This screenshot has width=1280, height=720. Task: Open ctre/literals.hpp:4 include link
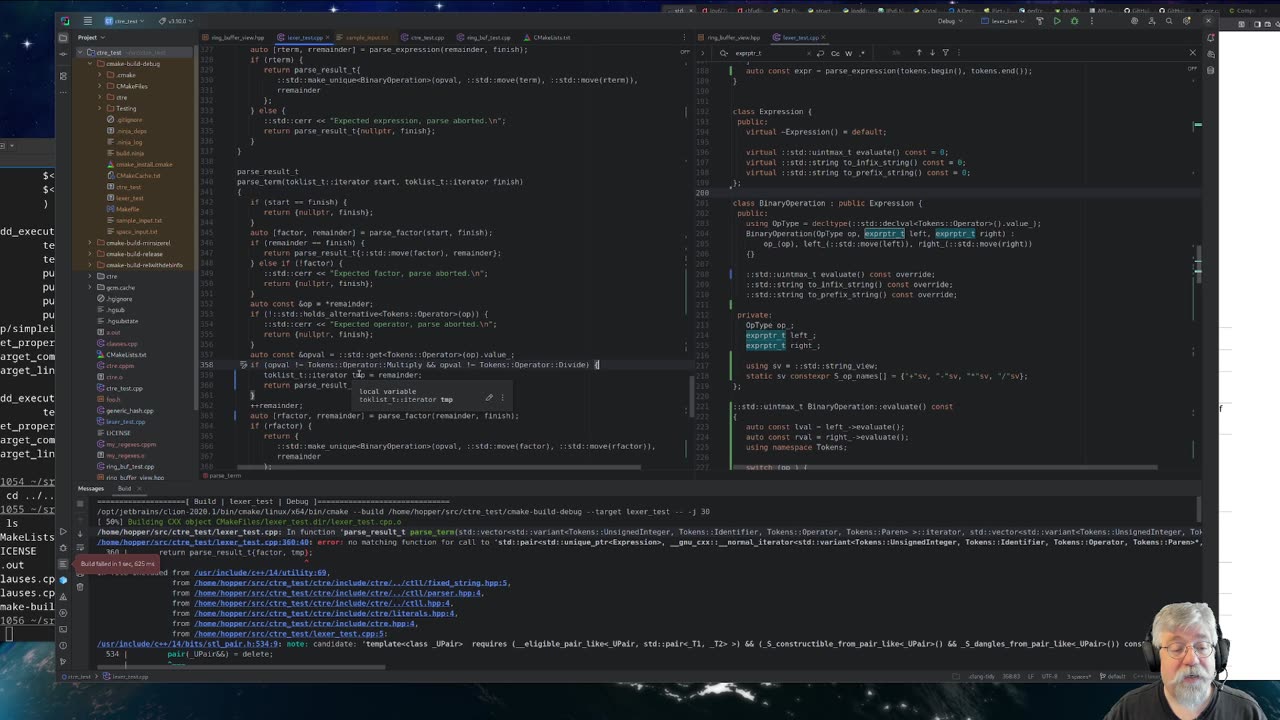[325, 613]
